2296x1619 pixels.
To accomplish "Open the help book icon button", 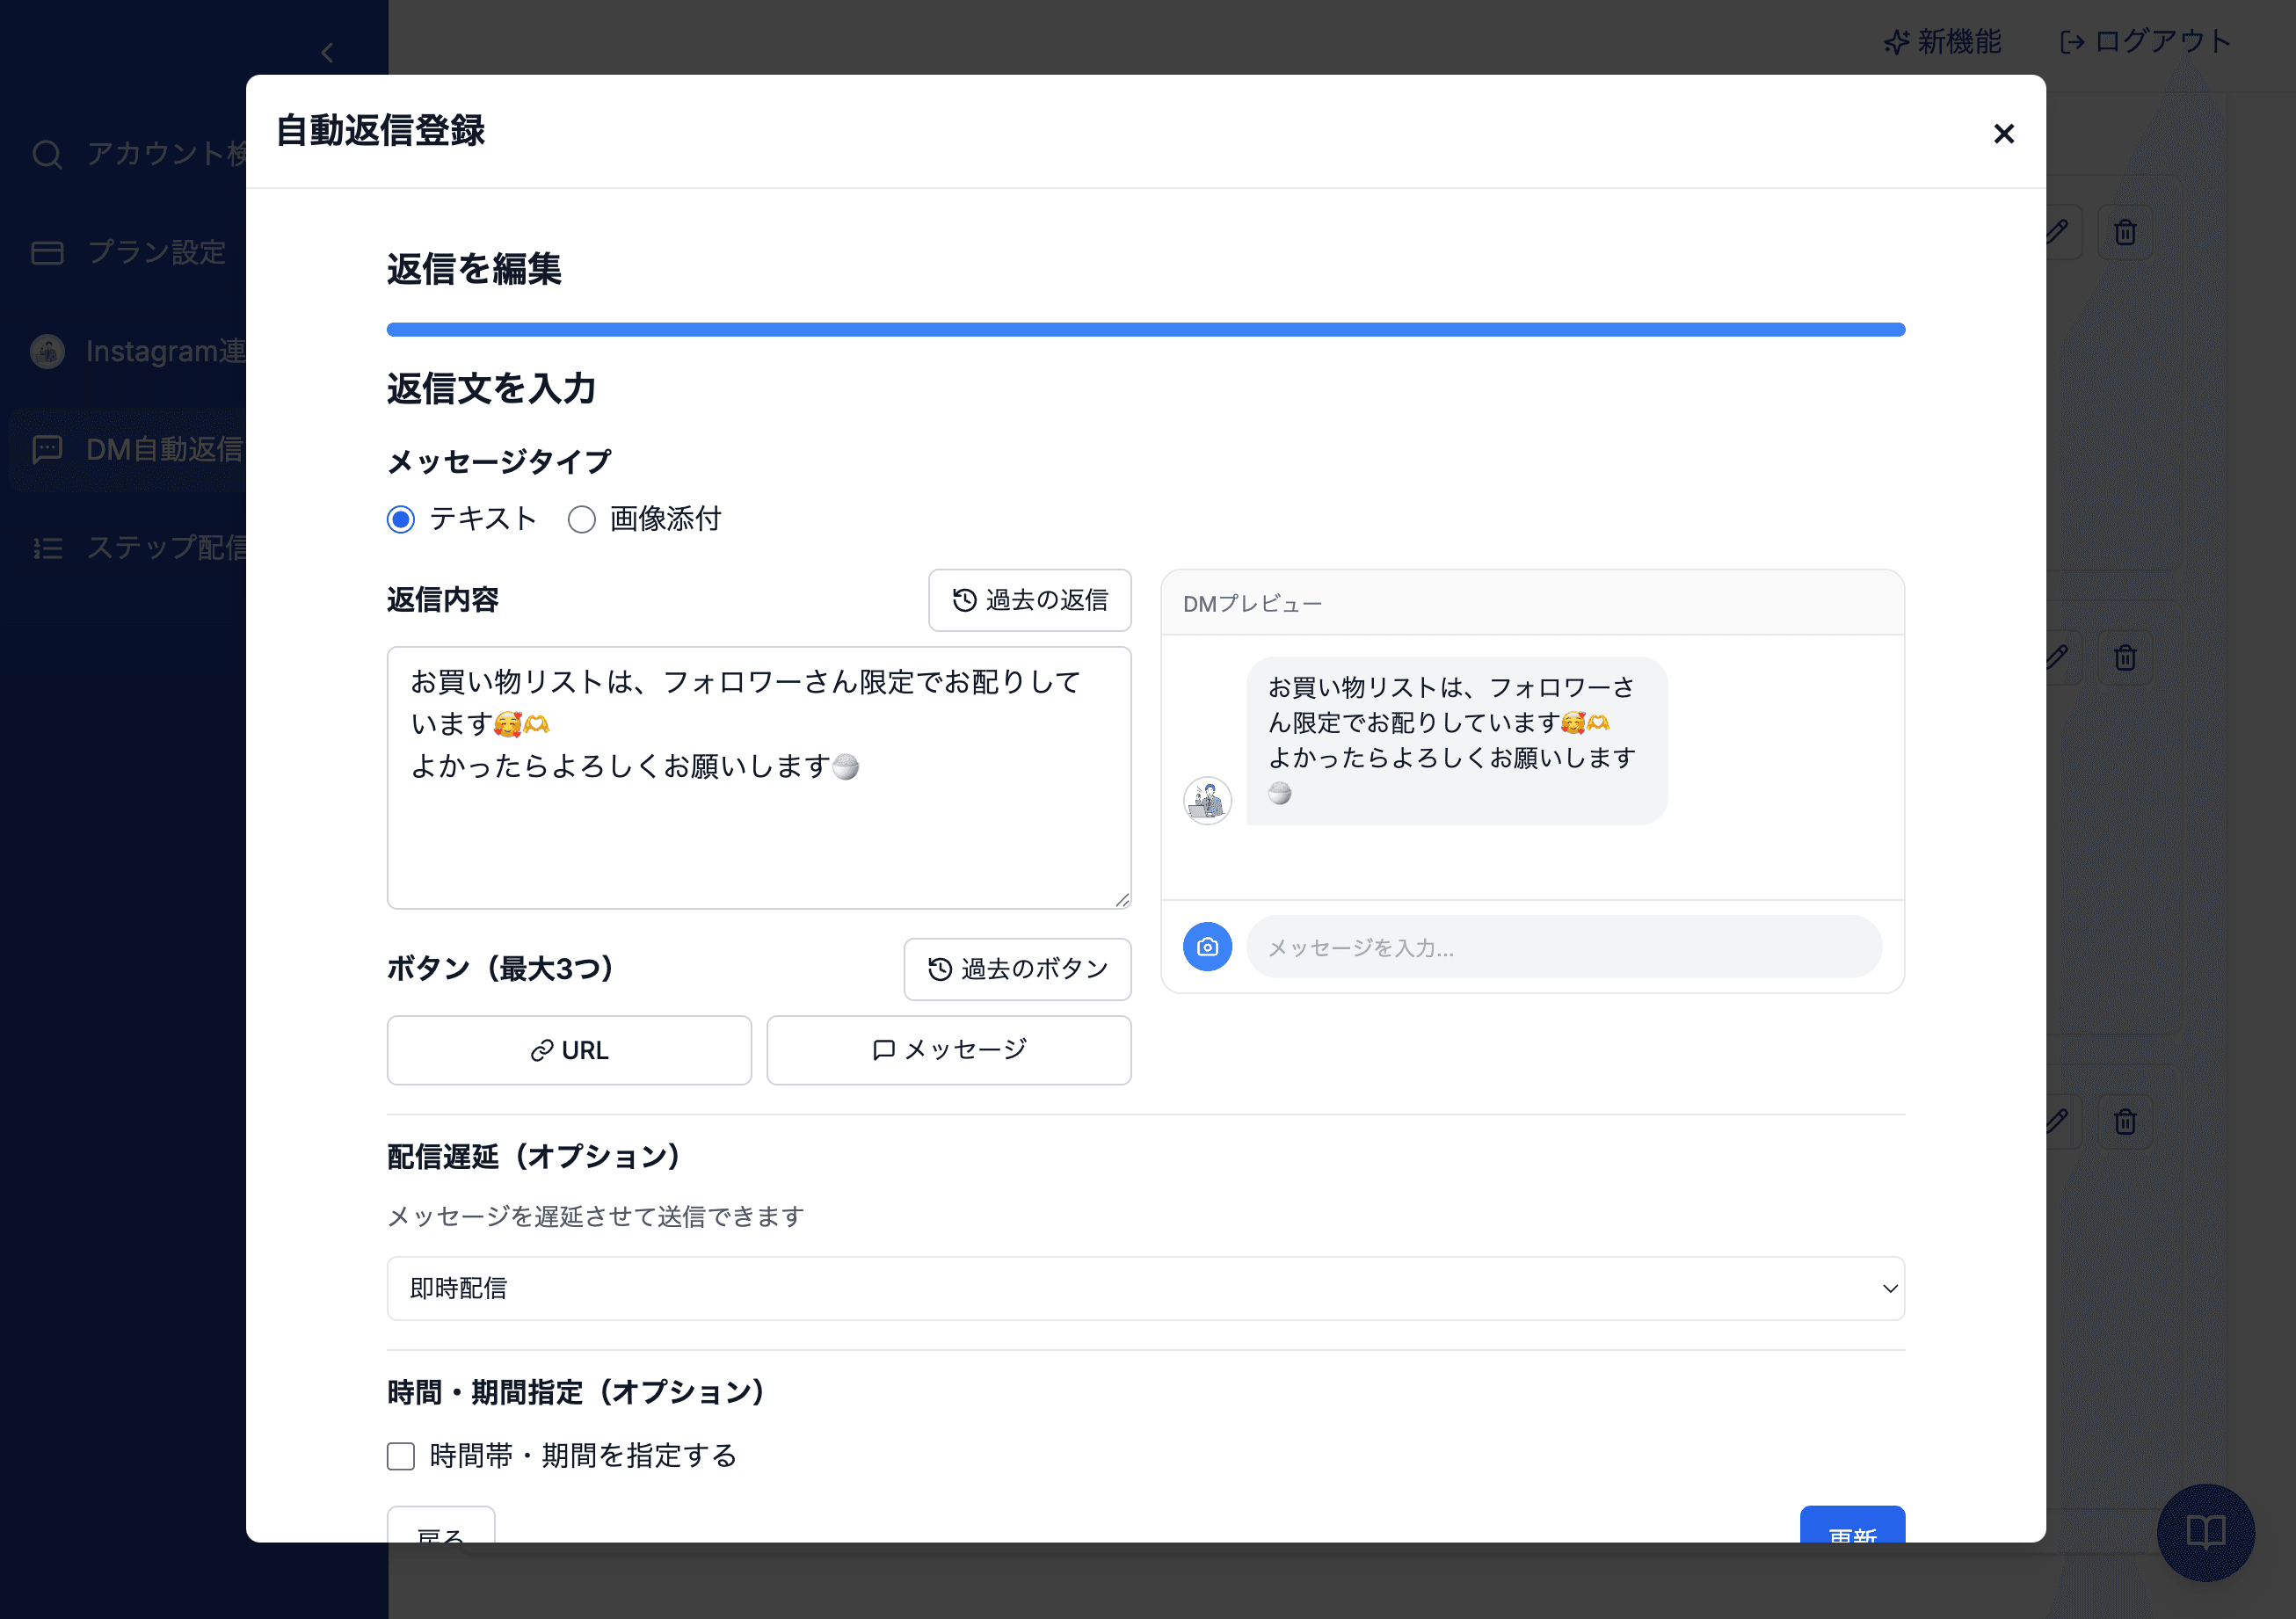I will (2205, 1531).
